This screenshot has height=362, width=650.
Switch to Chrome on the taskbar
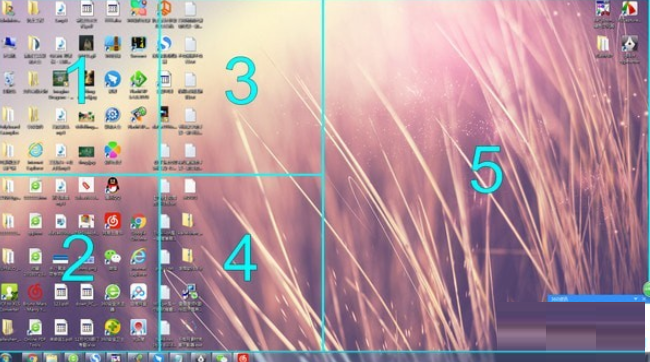31,358
